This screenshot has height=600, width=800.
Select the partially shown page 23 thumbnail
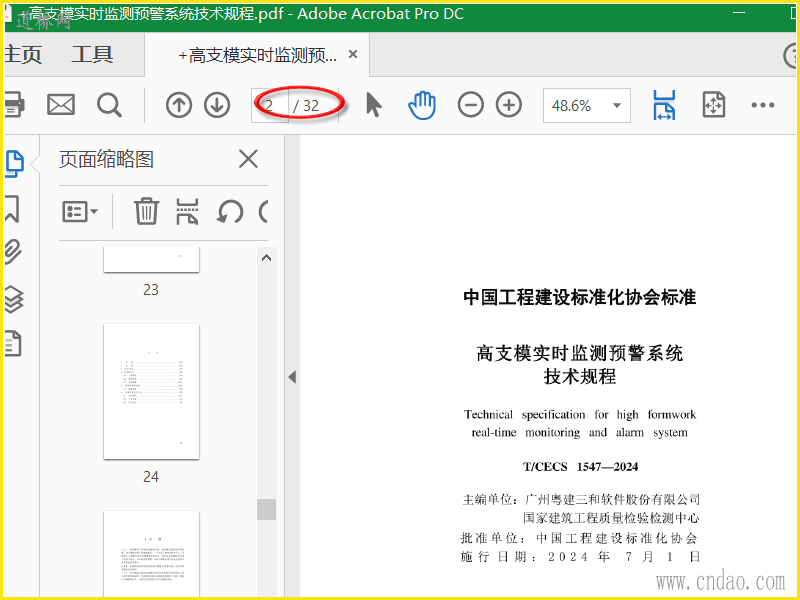152,260
